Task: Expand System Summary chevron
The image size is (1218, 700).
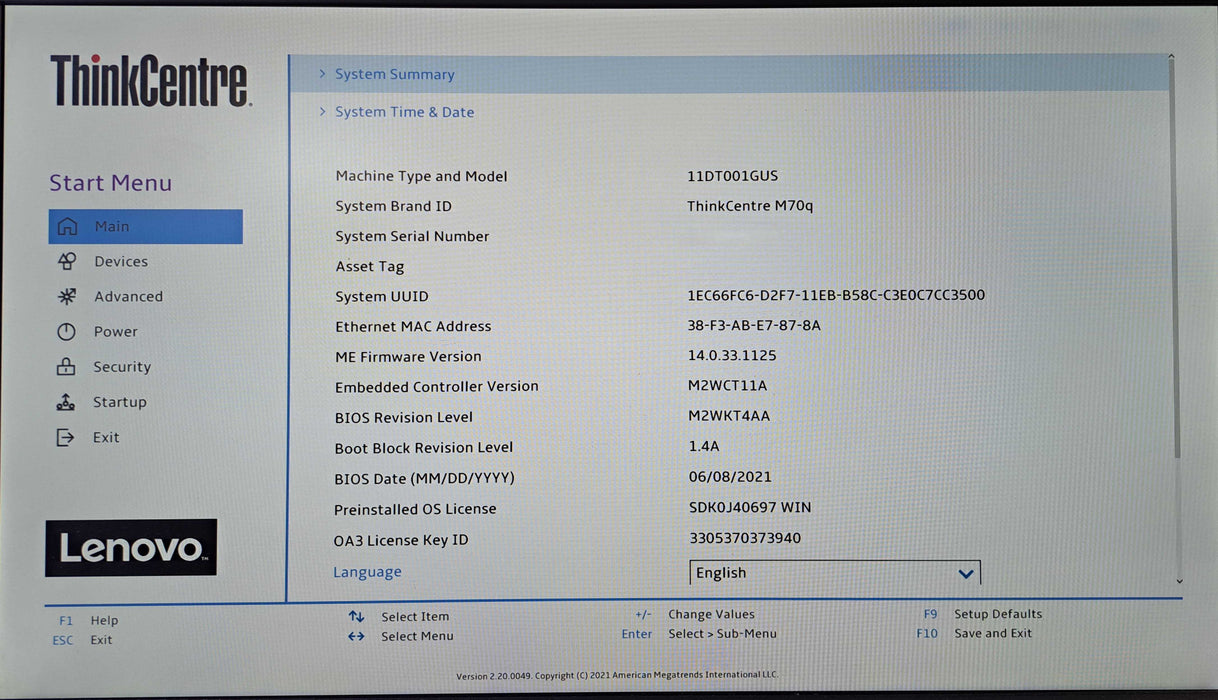Action: coord(322,74)
